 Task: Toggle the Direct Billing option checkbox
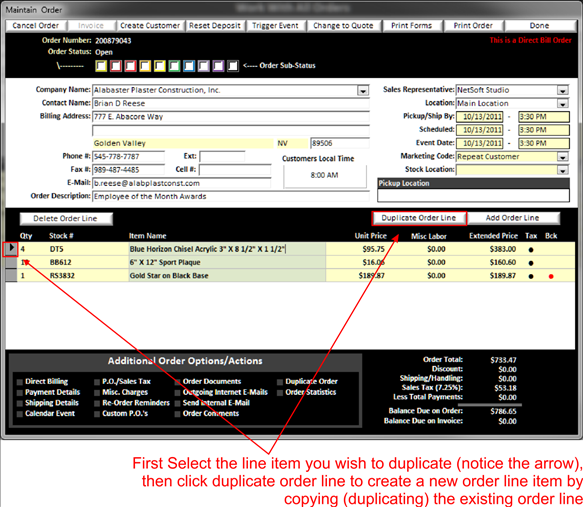(x=20, y=382)
